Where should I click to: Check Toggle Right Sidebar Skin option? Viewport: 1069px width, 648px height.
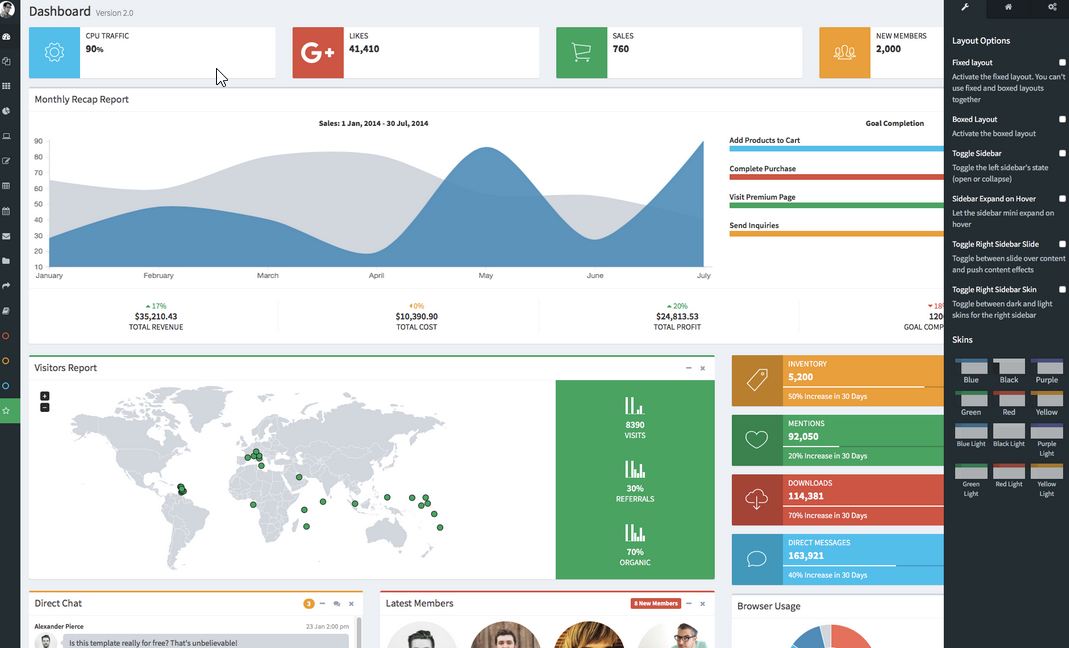click(x=1062, y=290)
